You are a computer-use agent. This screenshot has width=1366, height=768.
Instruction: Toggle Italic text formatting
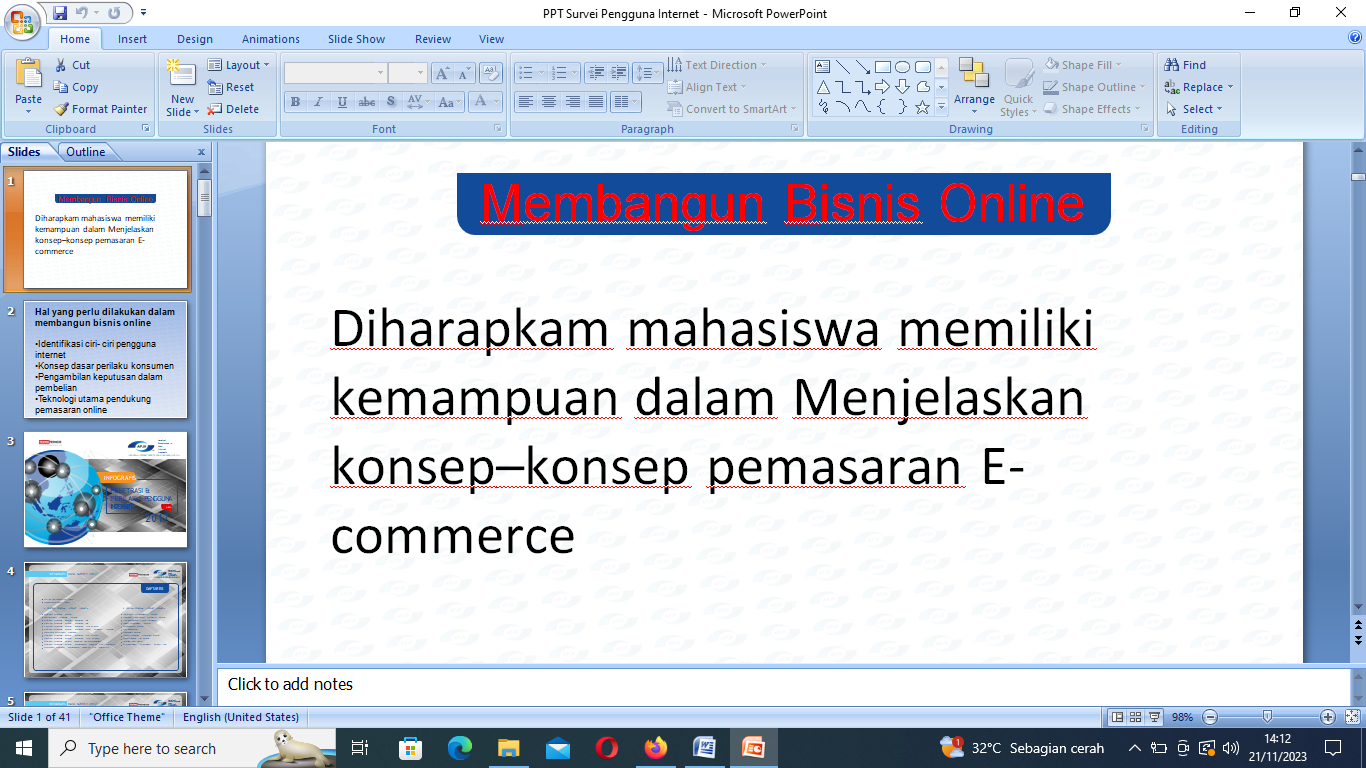point(318,102)
